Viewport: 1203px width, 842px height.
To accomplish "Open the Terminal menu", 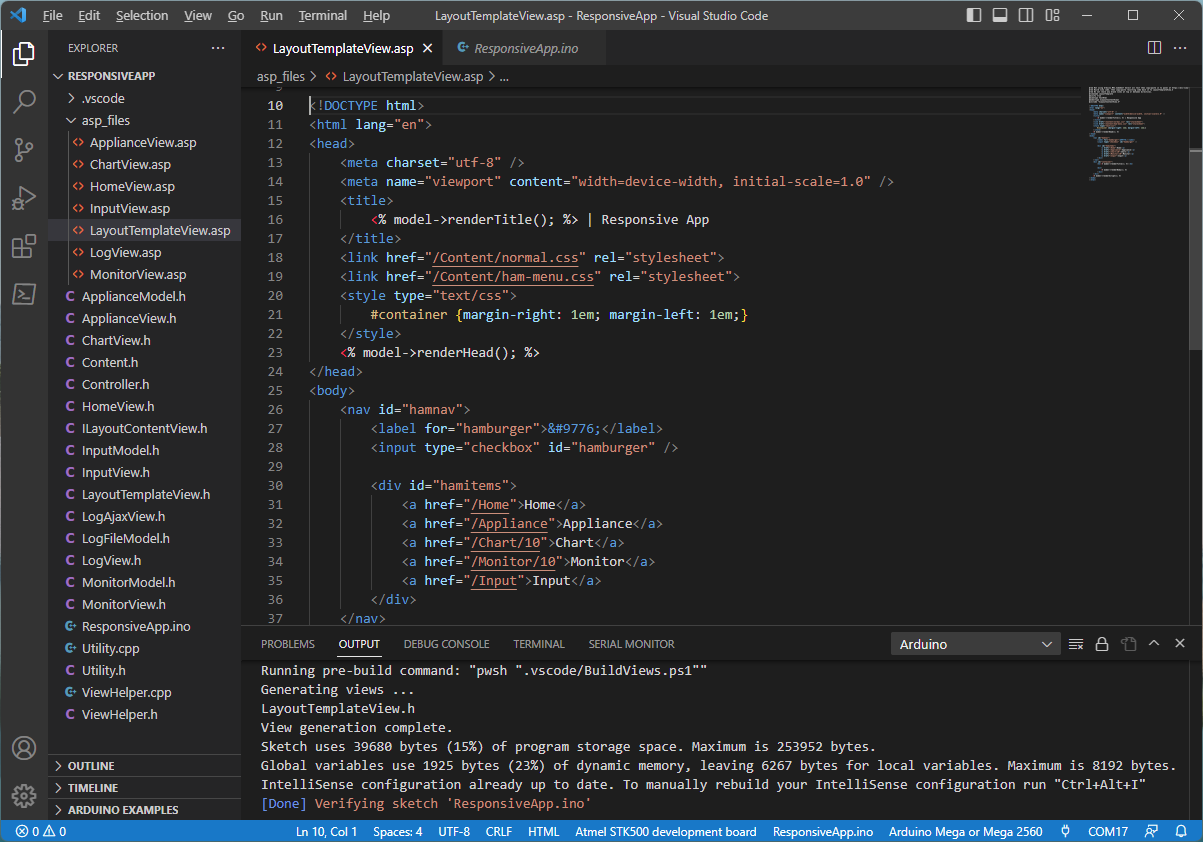I will tap(323, 16).
